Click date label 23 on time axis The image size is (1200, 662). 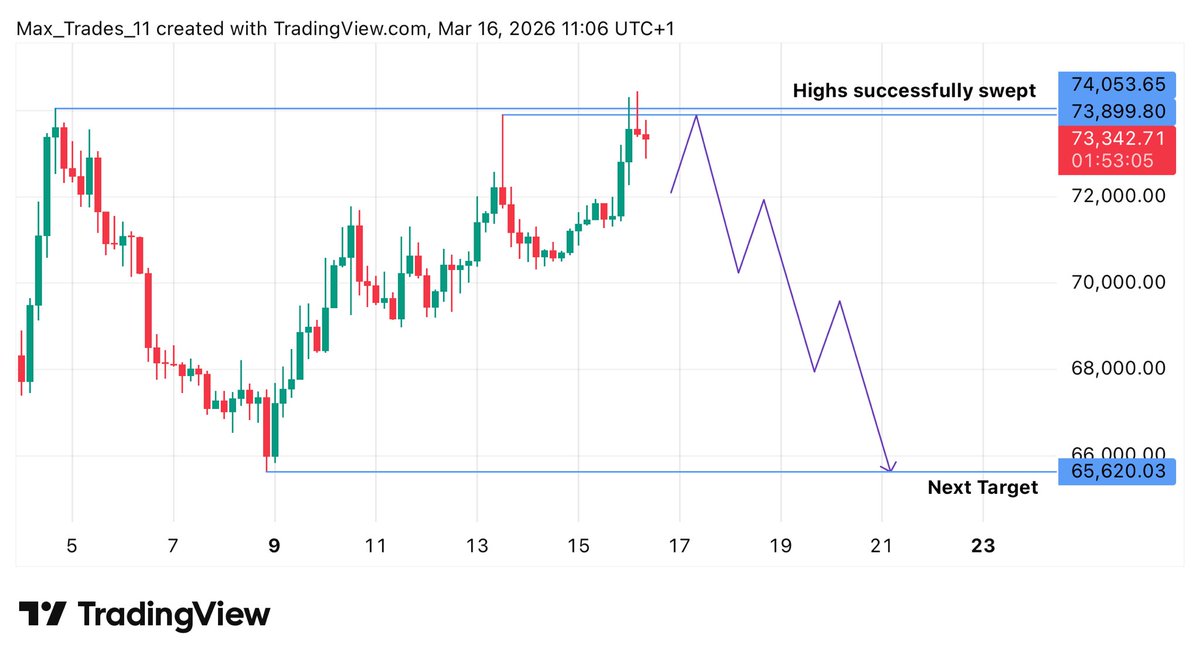click(x=982, y=547)
